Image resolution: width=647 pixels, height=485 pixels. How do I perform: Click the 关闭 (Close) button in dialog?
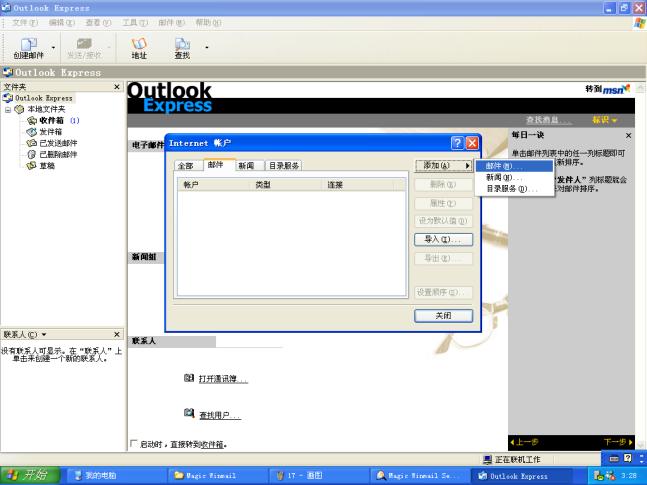[442, 315]
